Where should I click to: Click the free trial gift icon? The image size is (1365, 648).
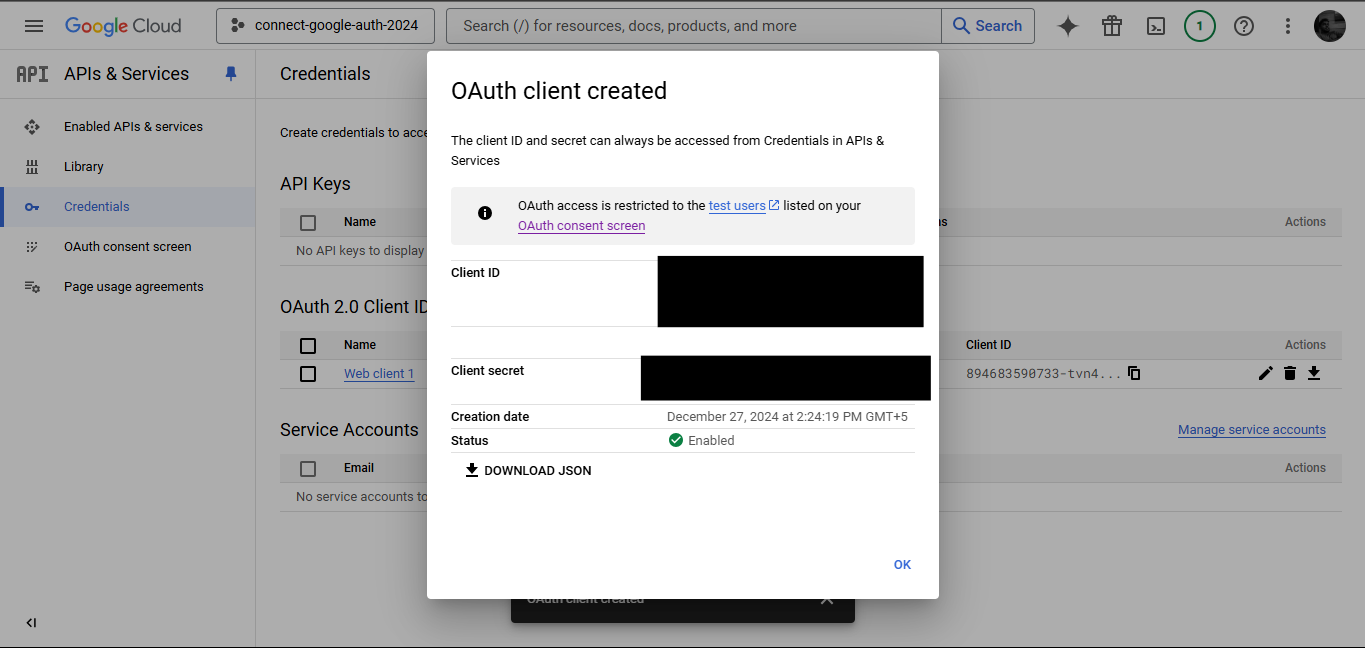pyautogui.click(x=1111, y=26)
